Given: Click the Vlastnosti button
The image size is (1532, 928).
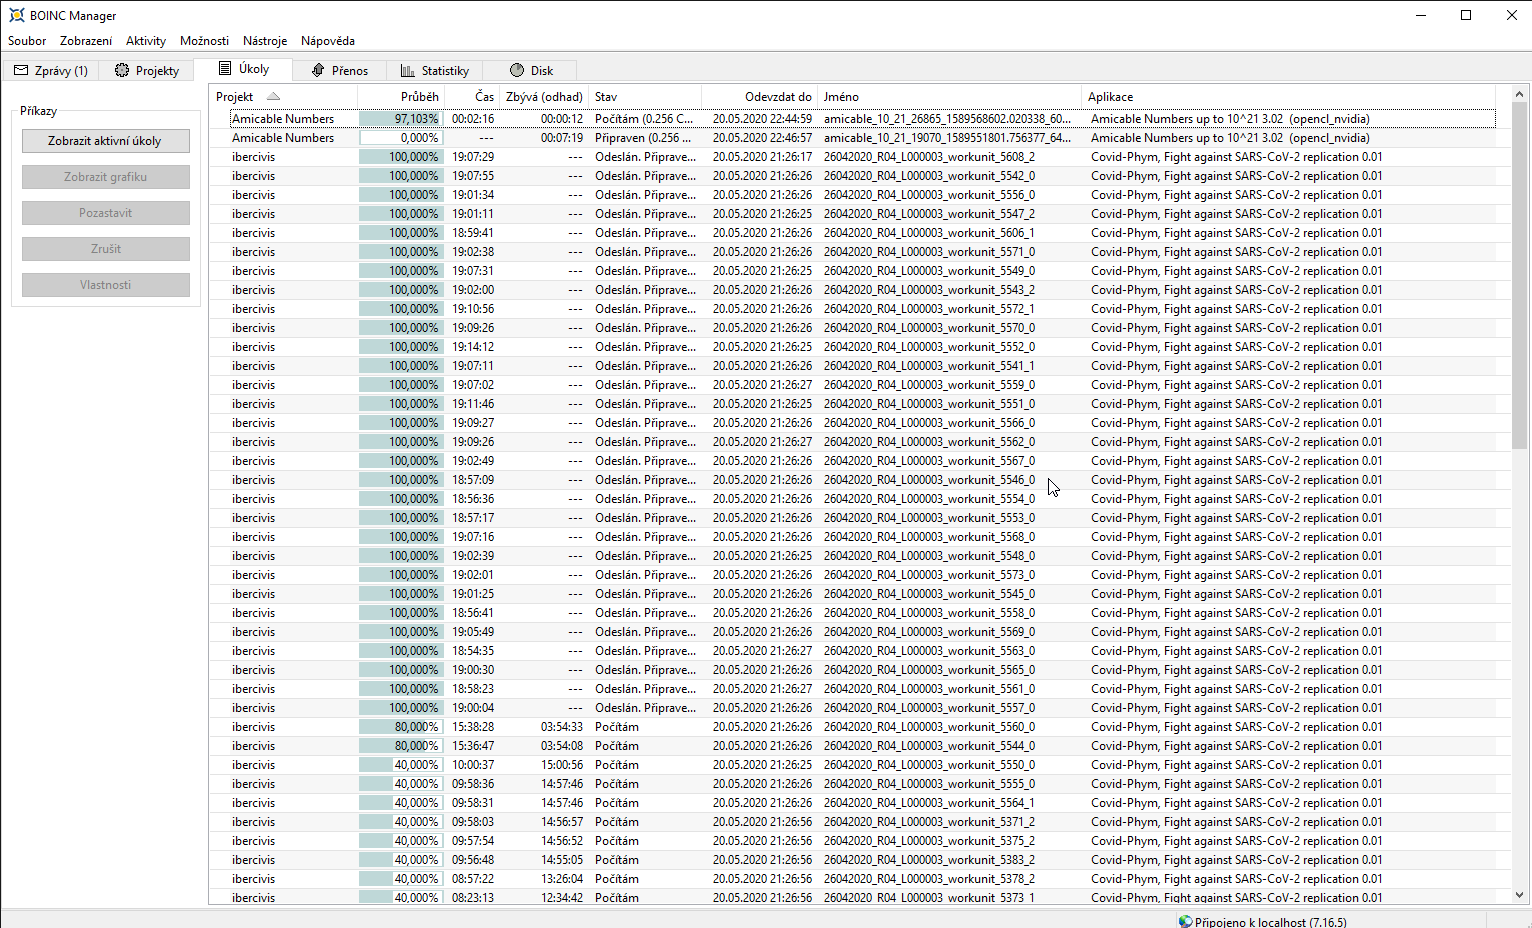Looking at the screenshot, I should coord(106,285).
